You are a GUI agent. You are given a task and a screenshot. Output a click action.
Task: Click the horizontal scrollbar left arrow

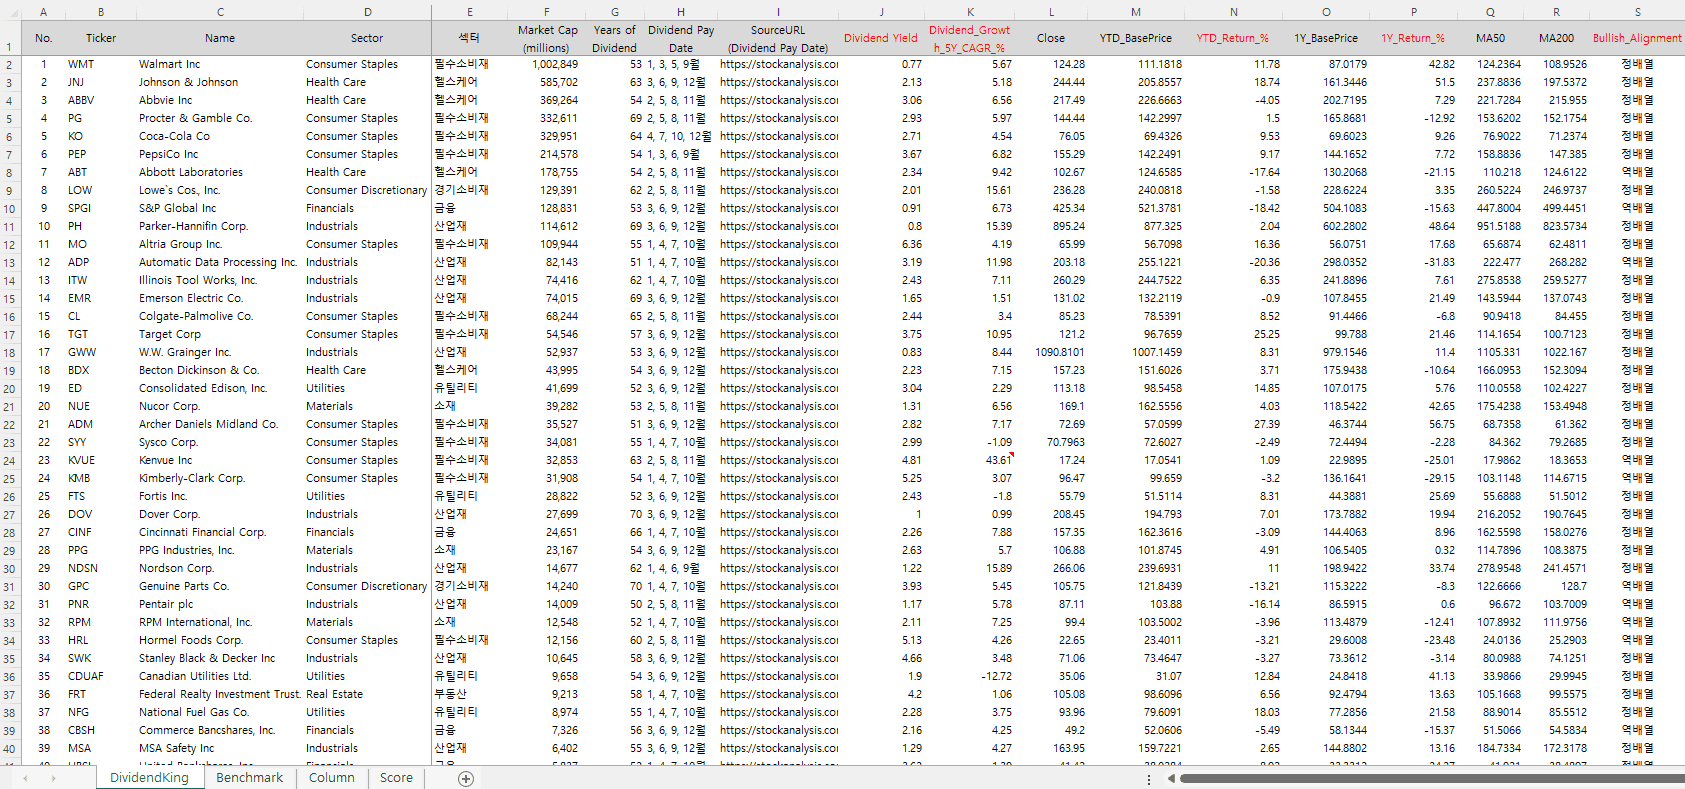pos(1170,778)
